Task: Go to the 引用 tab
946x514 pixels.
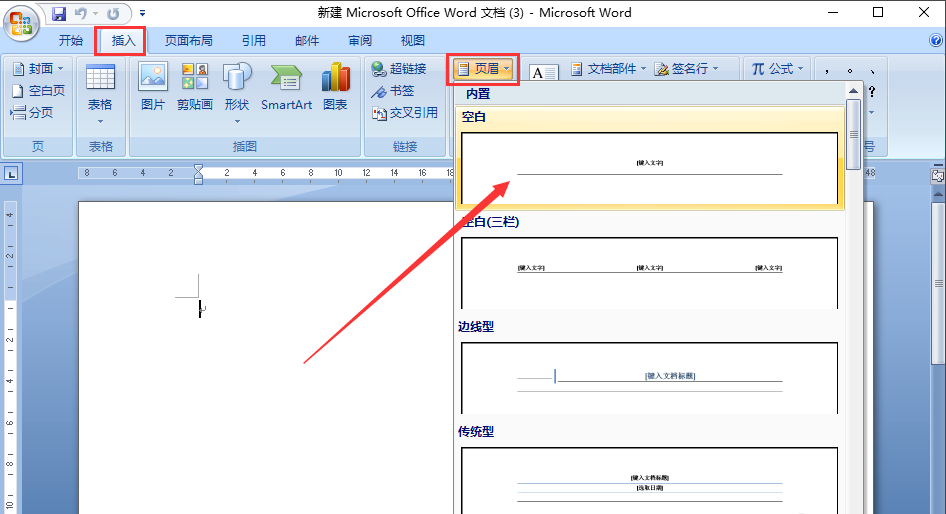Action: pyautogui.click(x=253, y=40)
